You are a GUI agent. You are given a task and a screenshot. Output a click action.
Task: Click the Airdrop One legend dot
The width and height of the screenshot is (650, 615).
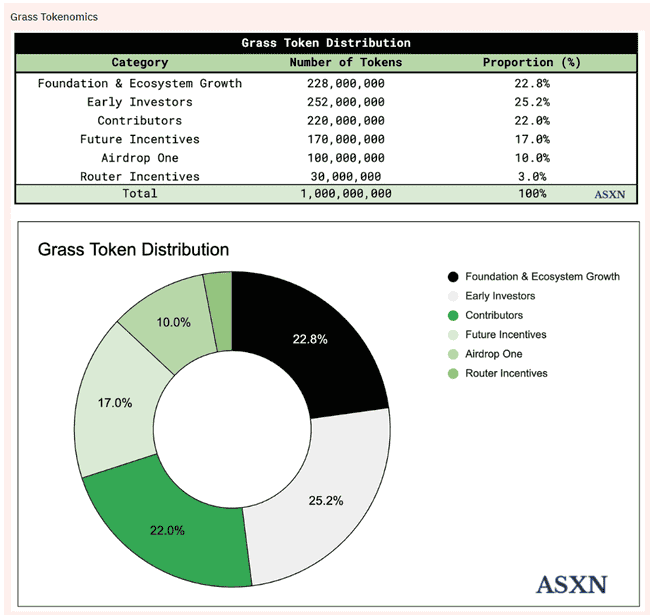click(454, 354)
